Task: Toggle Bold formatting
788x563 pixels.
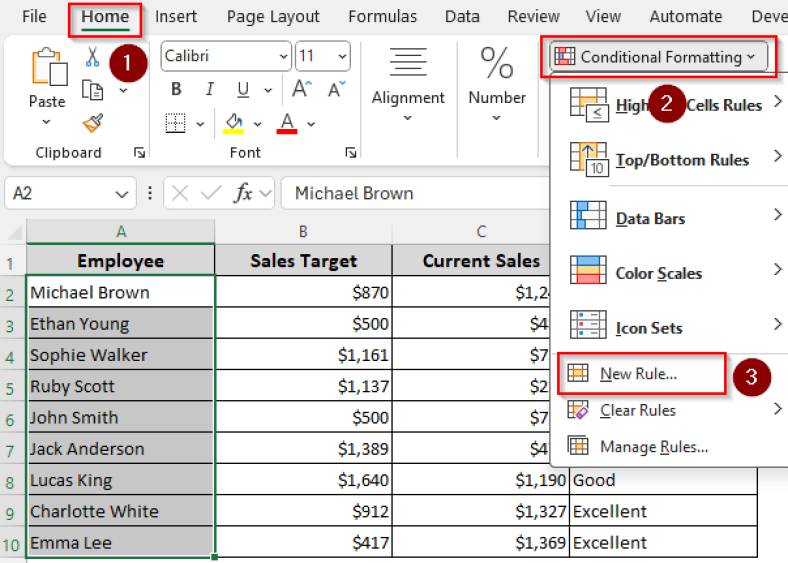Action: (176, 89)
